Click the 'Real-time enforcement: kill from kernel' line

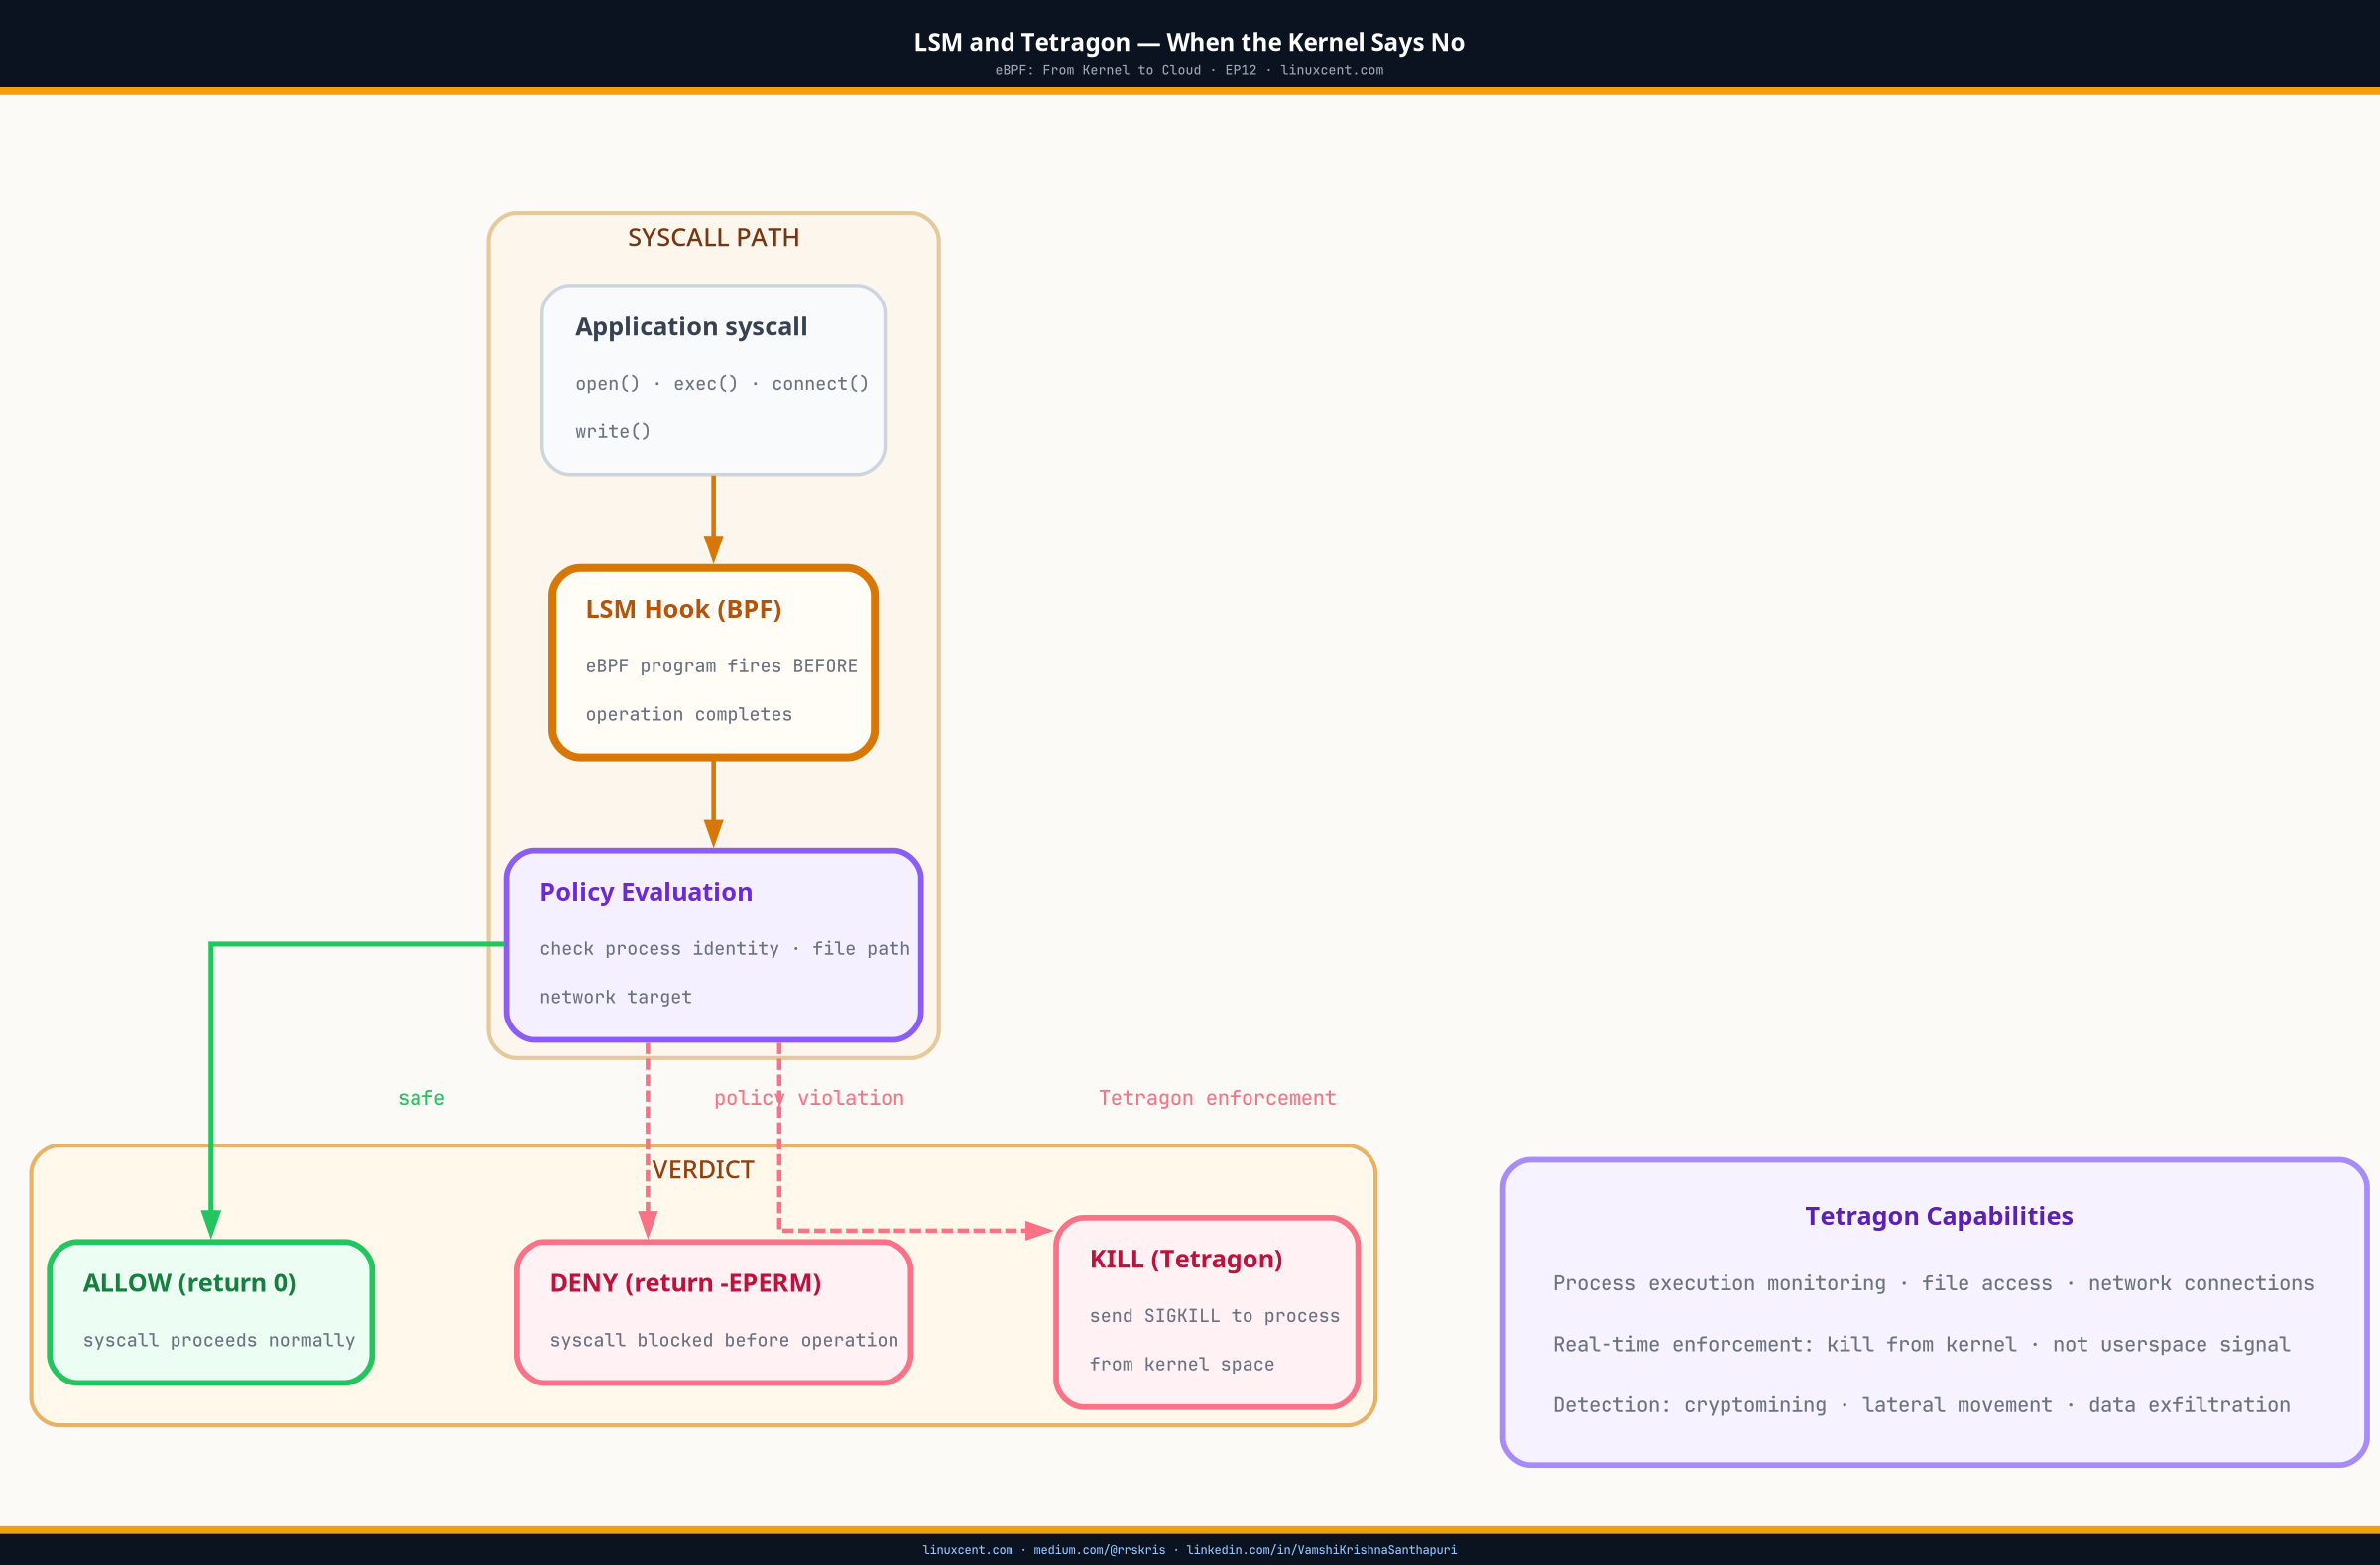pos(1921,1345)
